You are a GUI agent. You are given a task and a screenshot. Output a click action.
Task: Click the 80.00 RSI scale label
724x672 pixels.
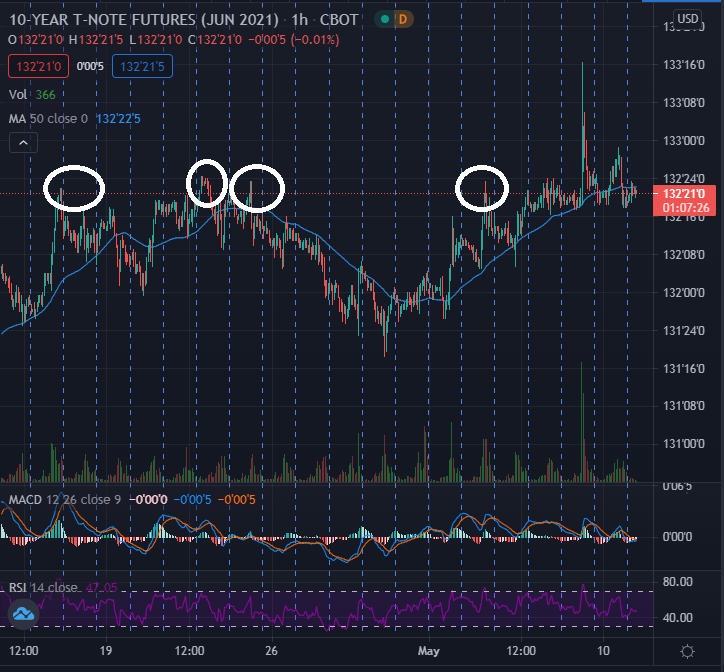click(677, 581)
